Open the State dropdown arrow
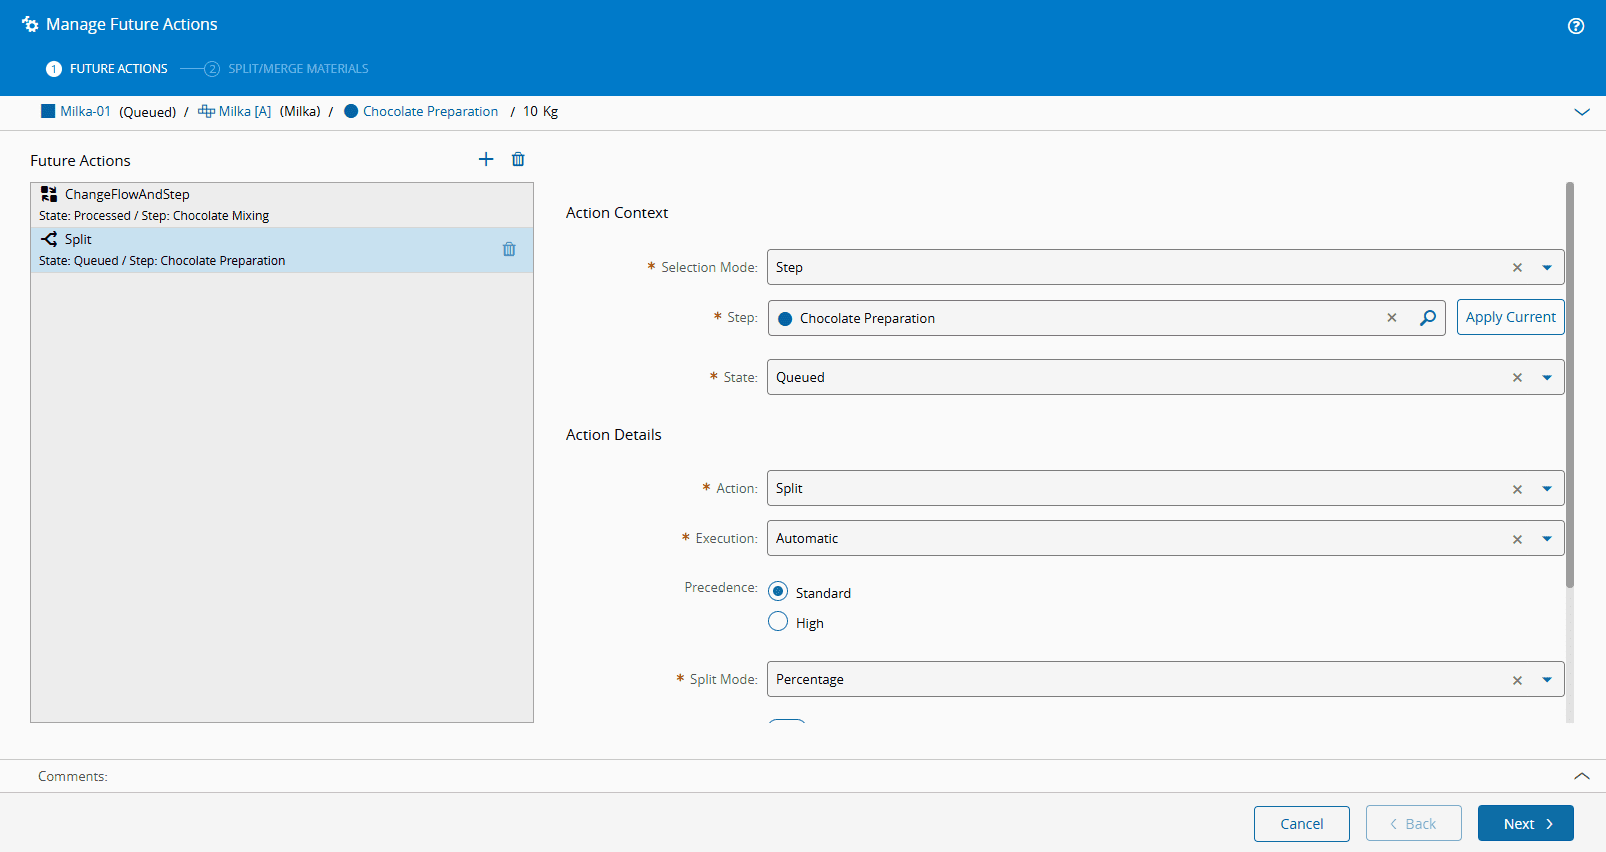 tap(1547, 378)
